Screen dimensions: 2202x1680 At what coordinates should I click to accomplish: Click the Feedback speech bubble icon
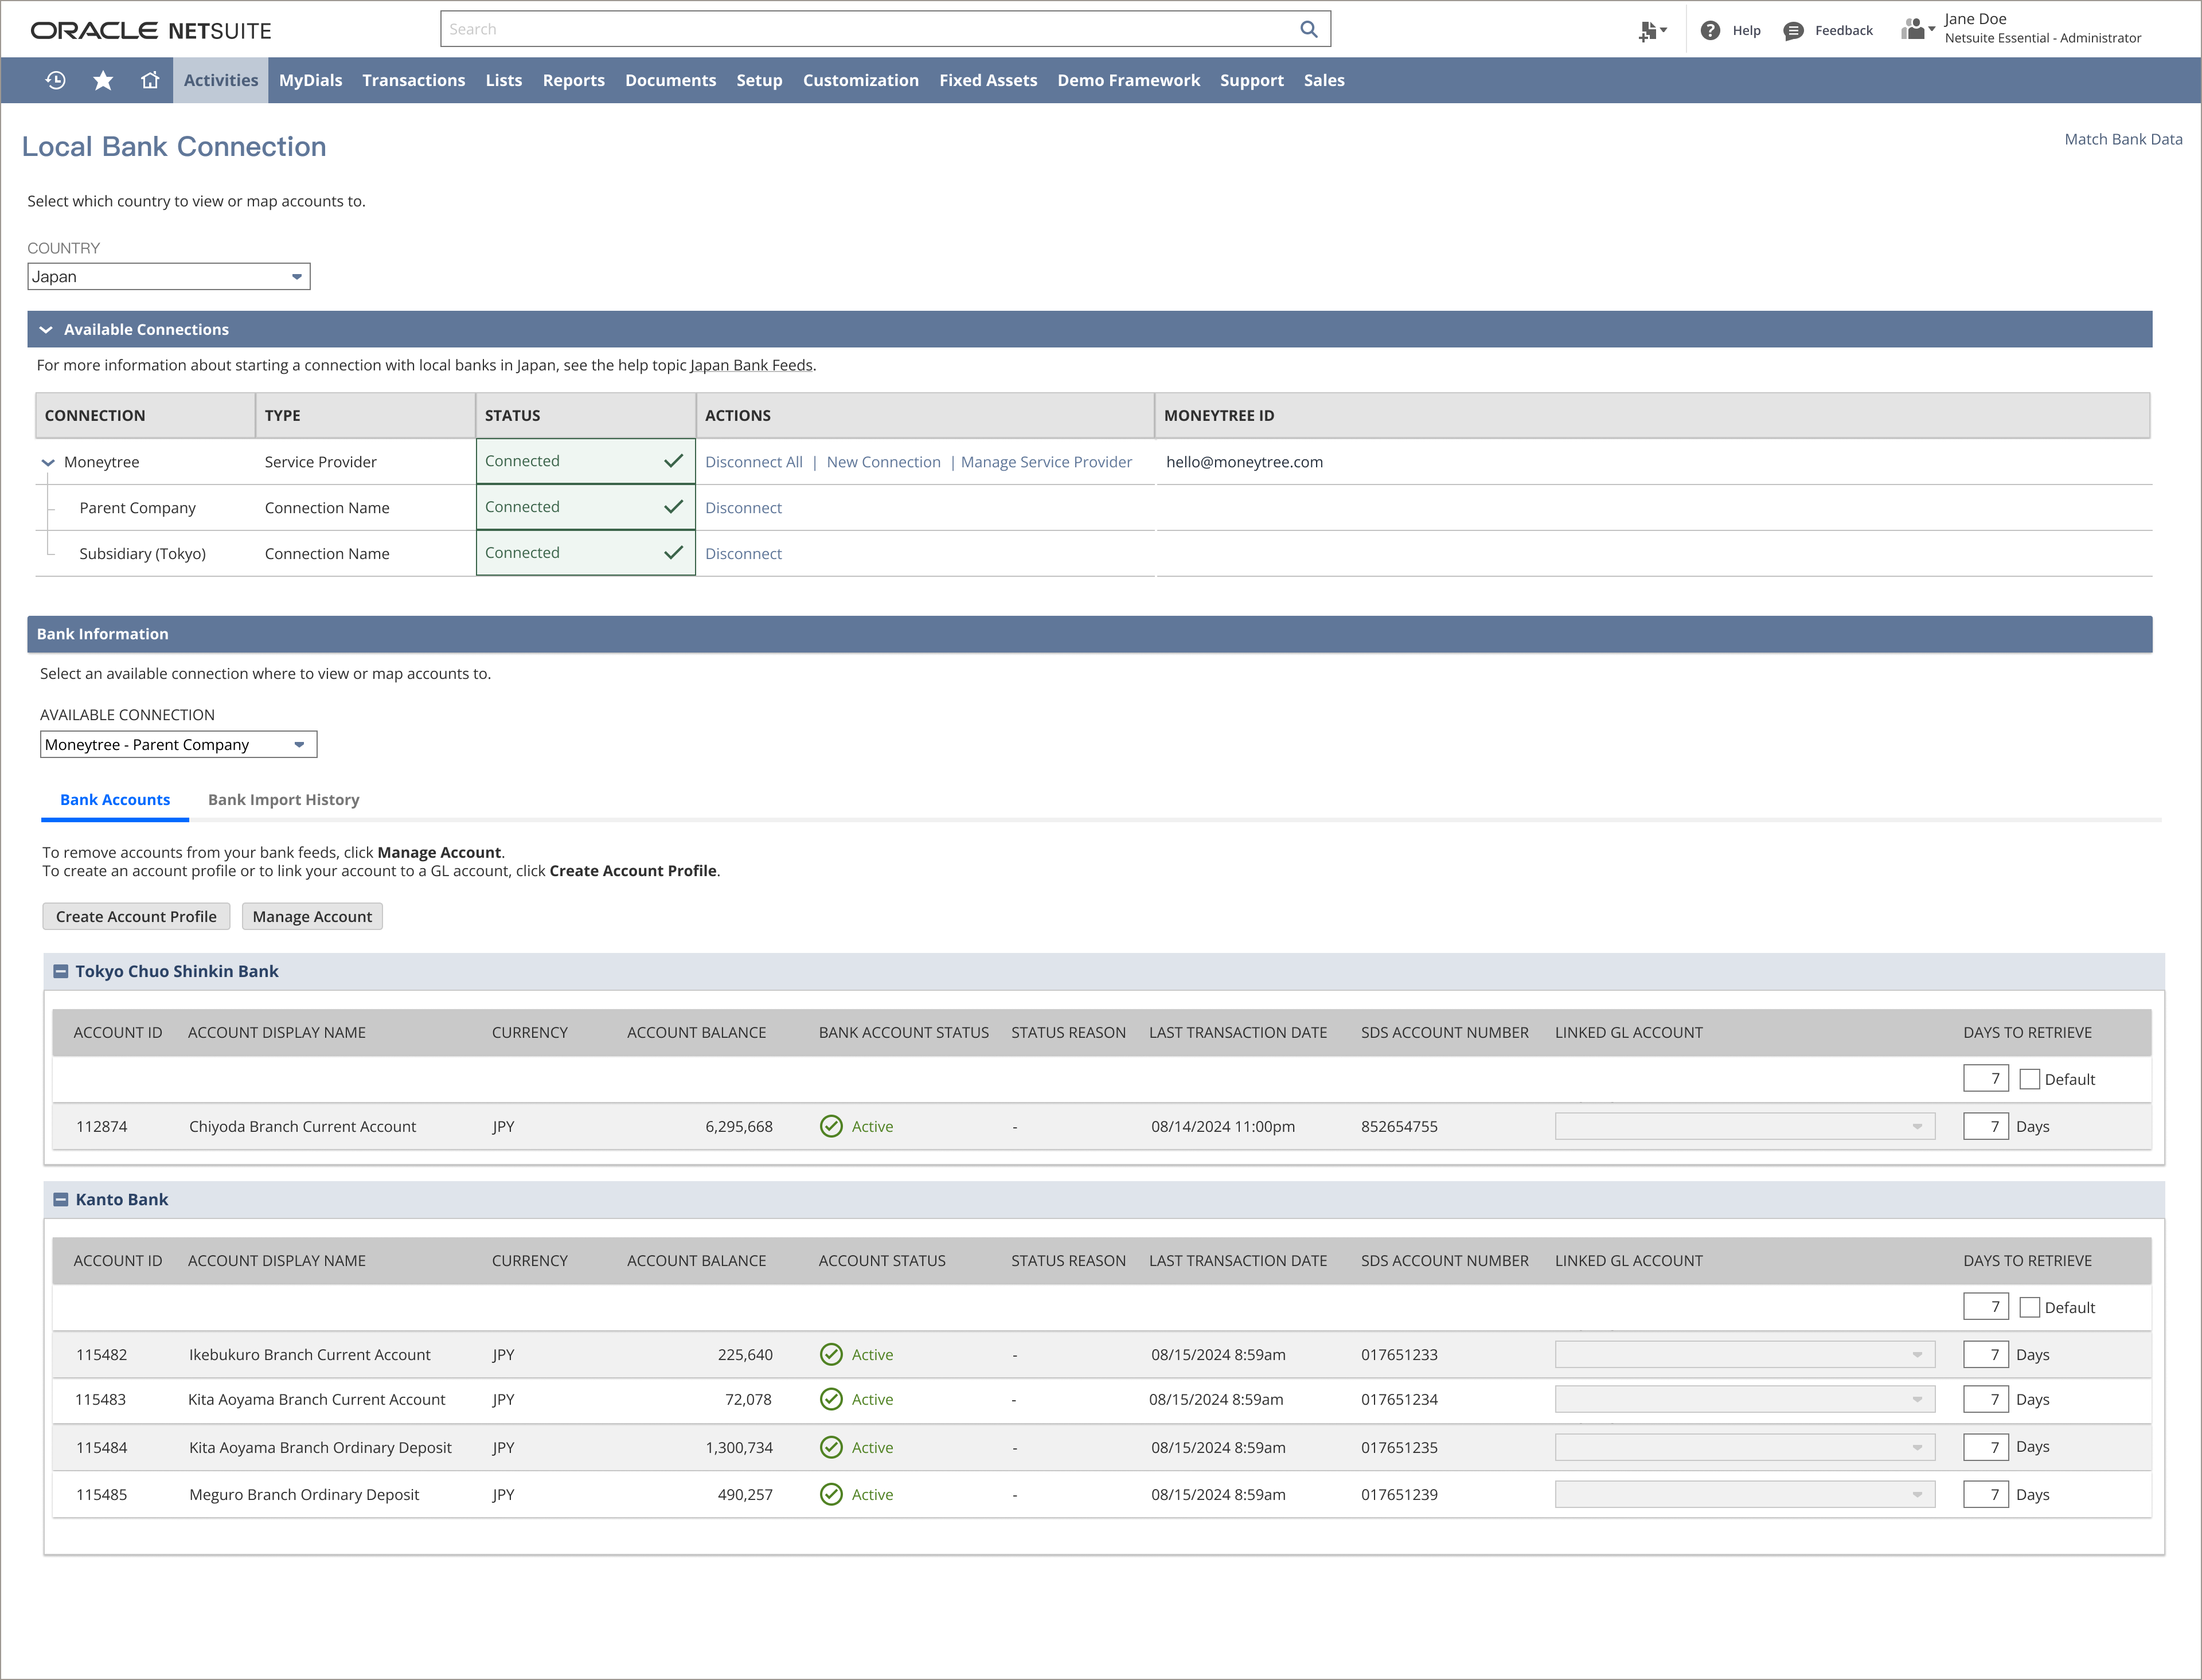1793,31
